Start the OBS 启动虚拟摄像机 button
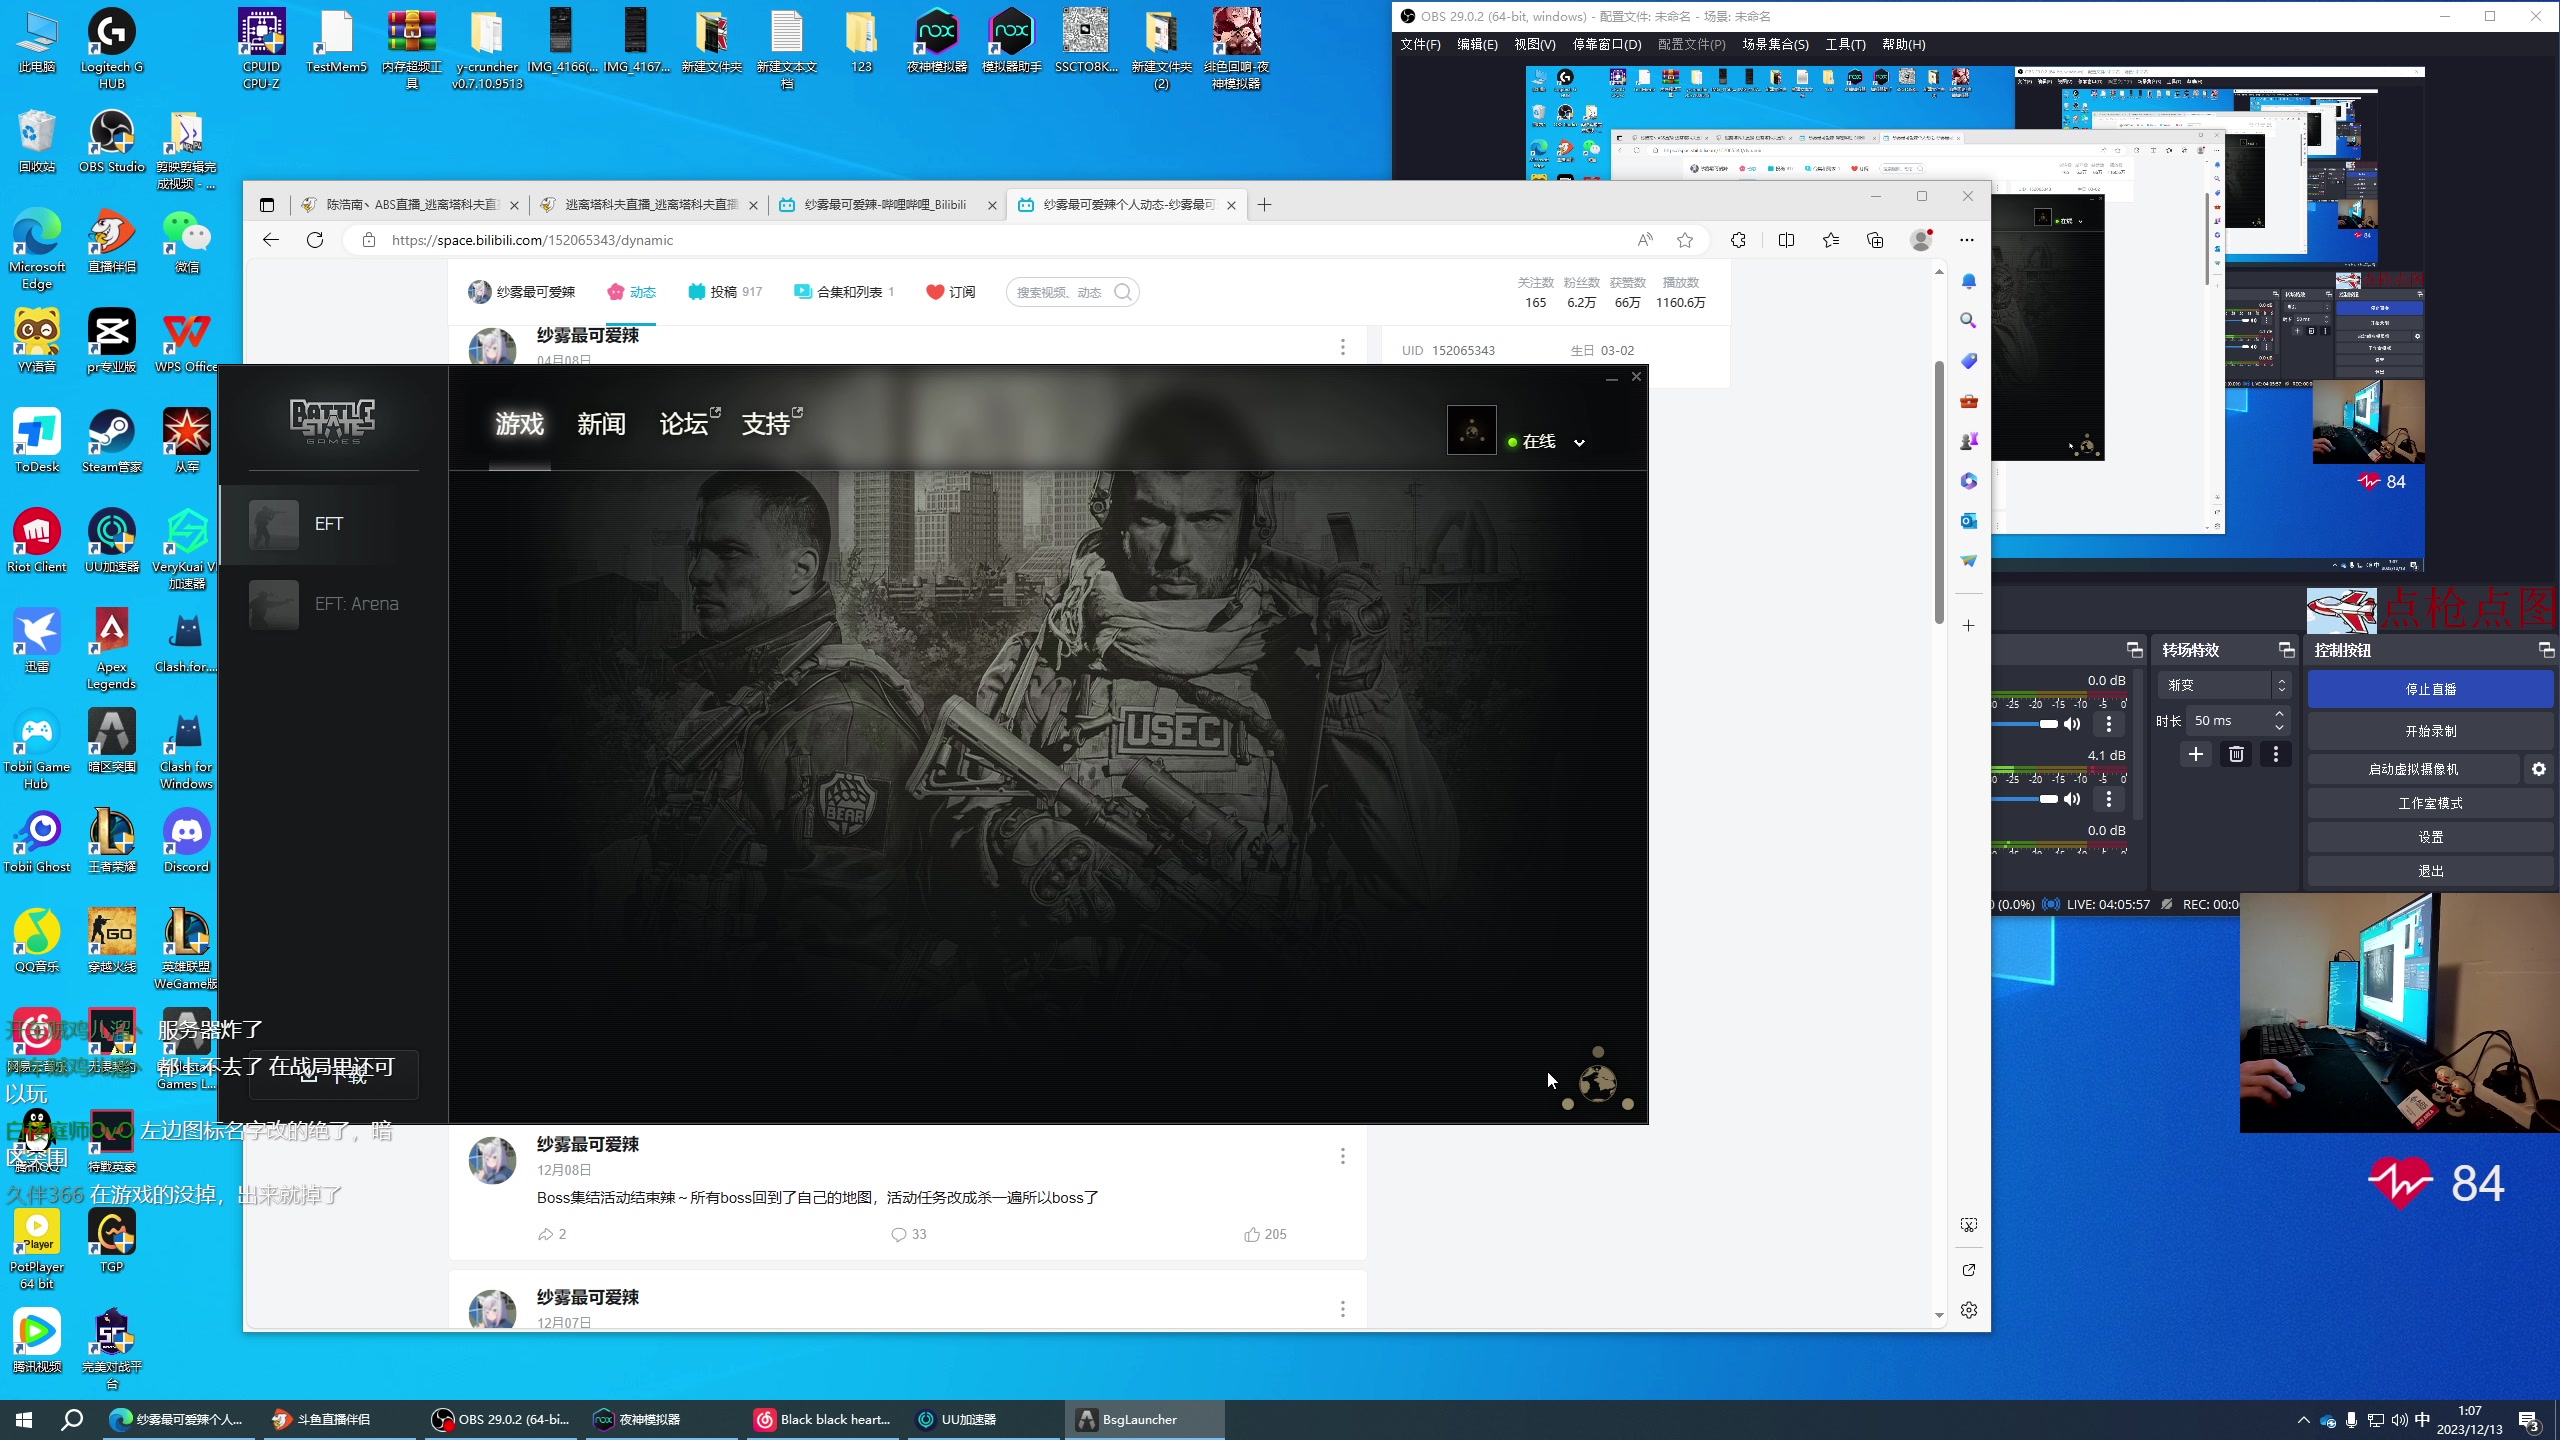The width and height of the screenshot is (2560, 1440). [x=2413, y=769]
